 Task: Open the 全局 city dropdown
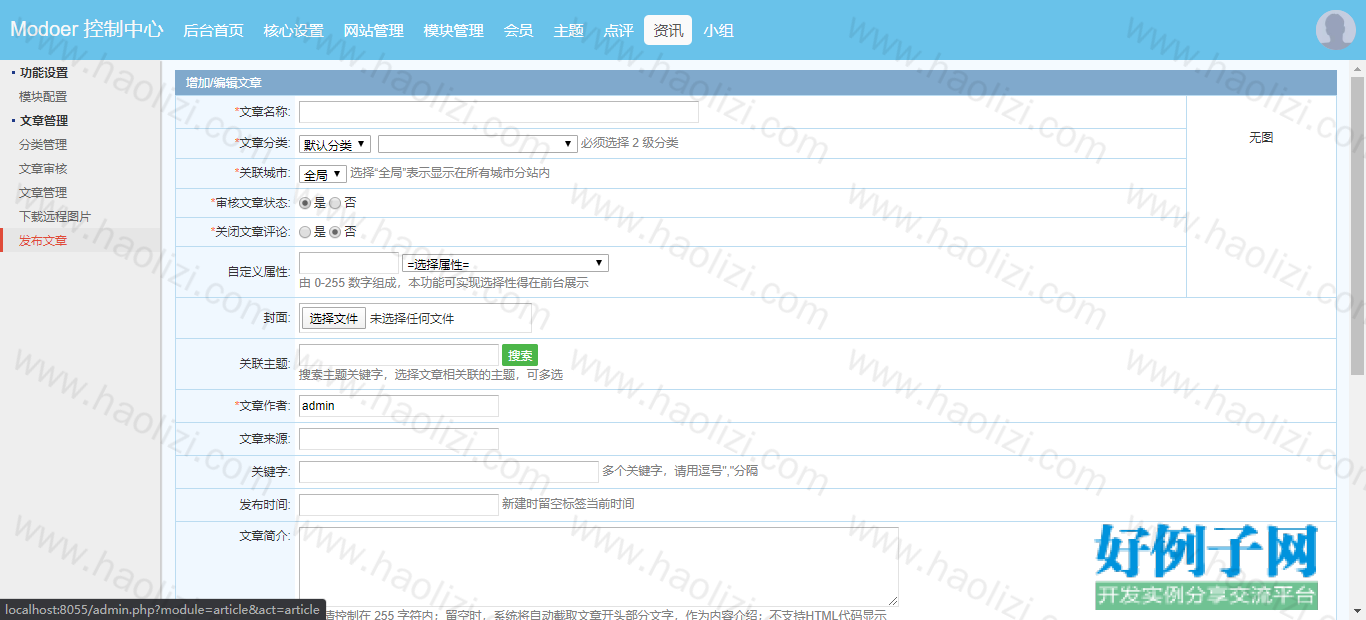click(x=323, y=174)
